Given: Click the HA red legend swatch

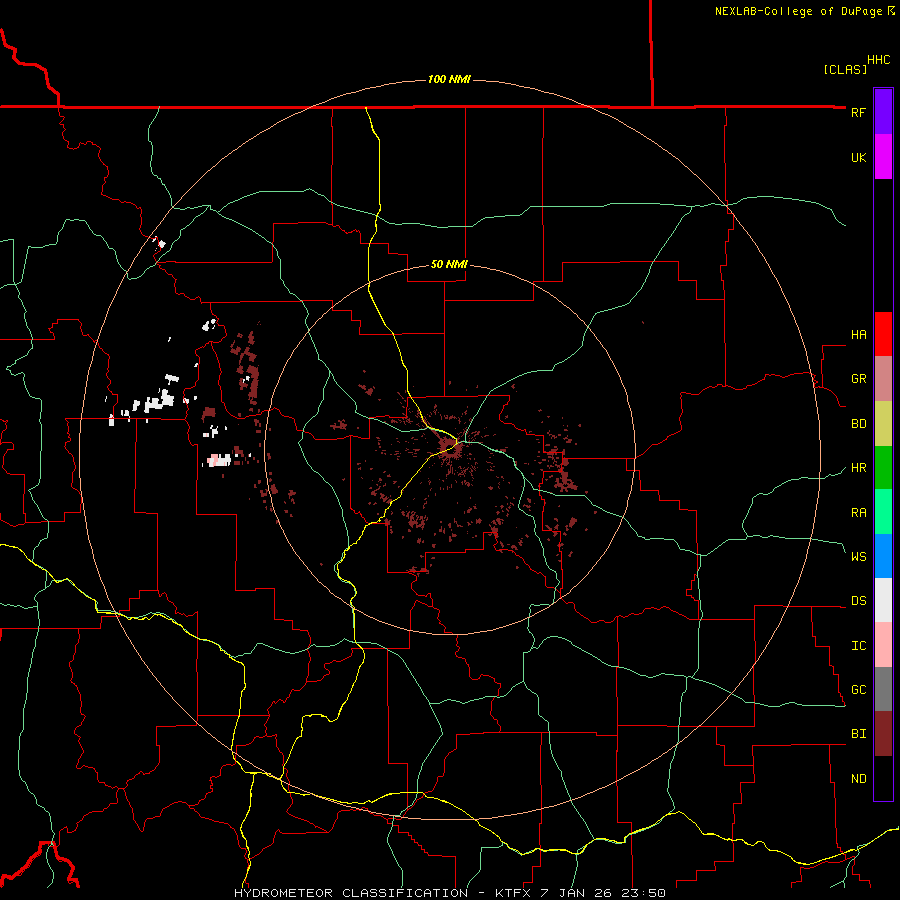Looking at the screenshot, I should click(883, 334).
